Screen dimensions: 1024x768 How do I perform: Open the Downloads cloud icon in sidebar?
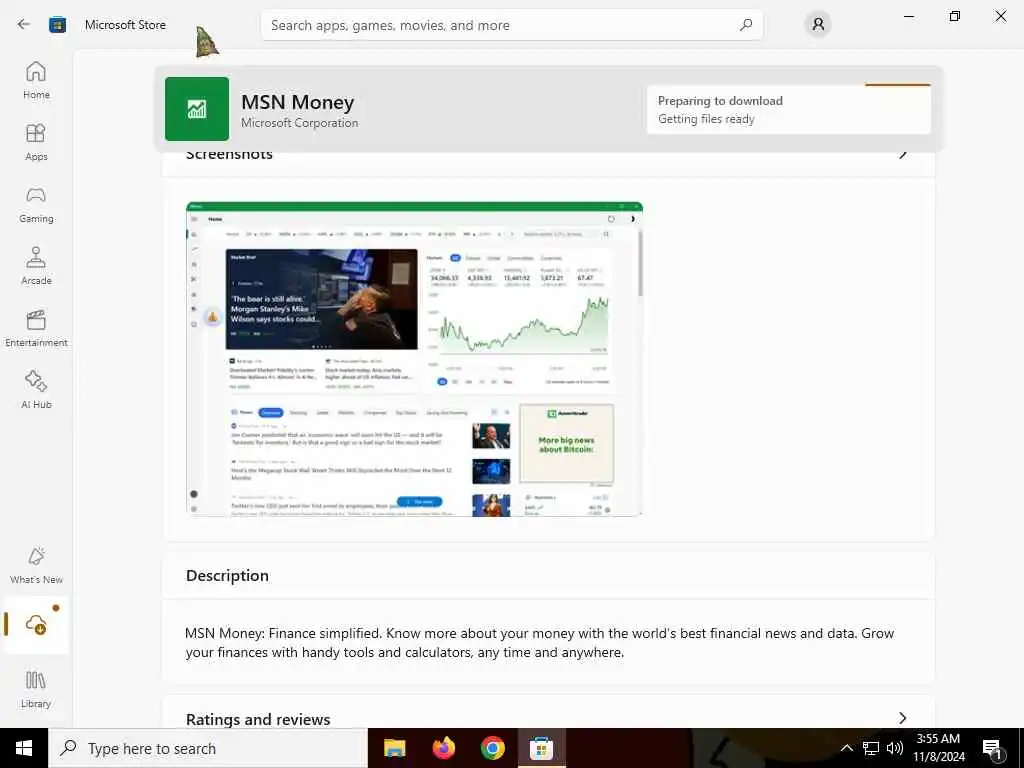click(x=36, y=625)
